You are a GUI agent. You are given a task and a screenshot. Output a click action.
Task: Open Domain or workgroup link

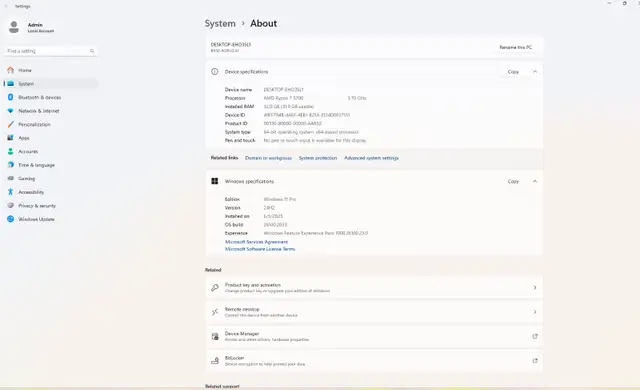pyautogui.click(x=268, y=158)
